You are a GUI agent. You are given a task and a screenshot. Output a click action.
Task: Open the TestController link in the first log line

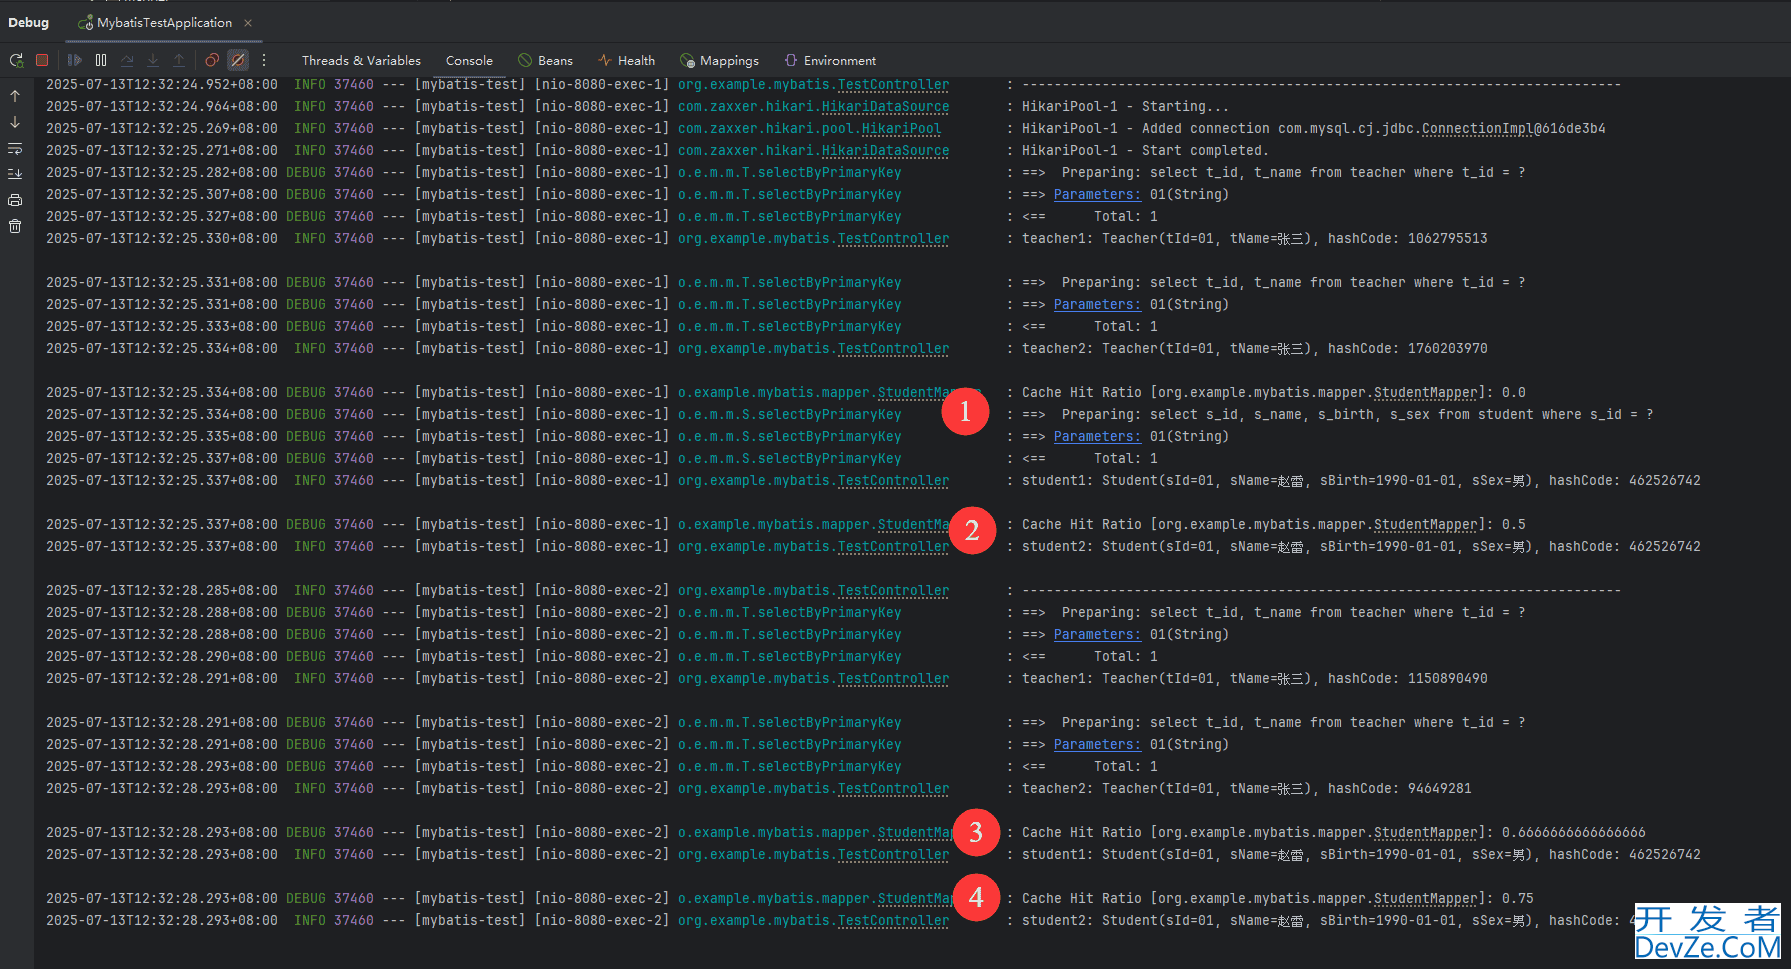[893, 85]
